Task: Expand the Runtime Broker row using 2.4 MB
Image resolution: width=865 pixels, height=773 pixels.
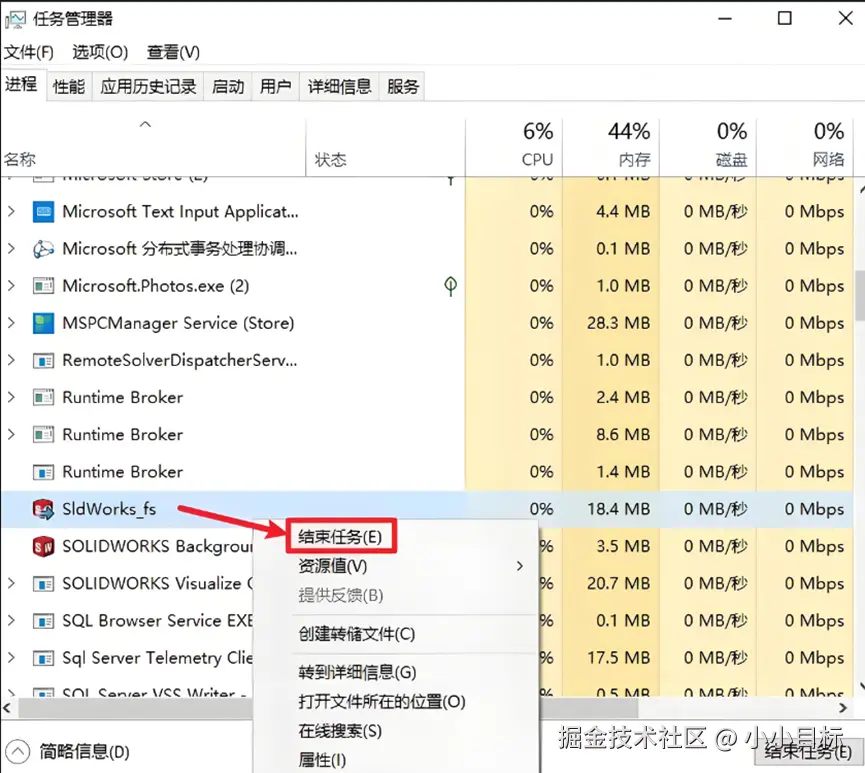Action: coord(12,397)
